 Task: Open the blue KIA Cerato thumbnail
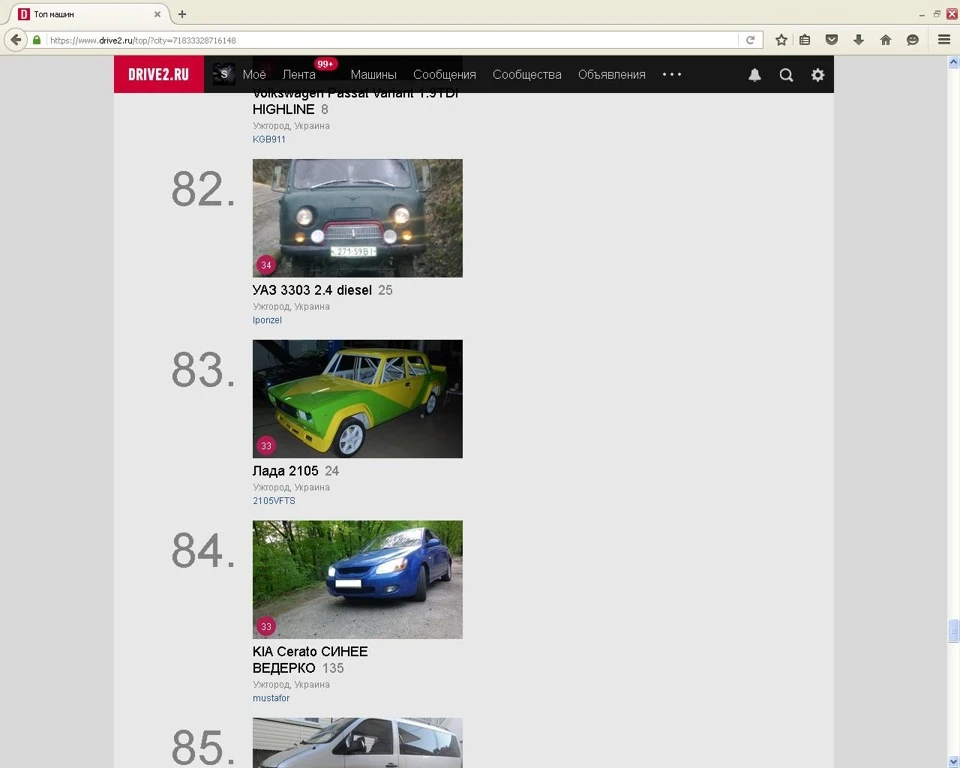358,579
